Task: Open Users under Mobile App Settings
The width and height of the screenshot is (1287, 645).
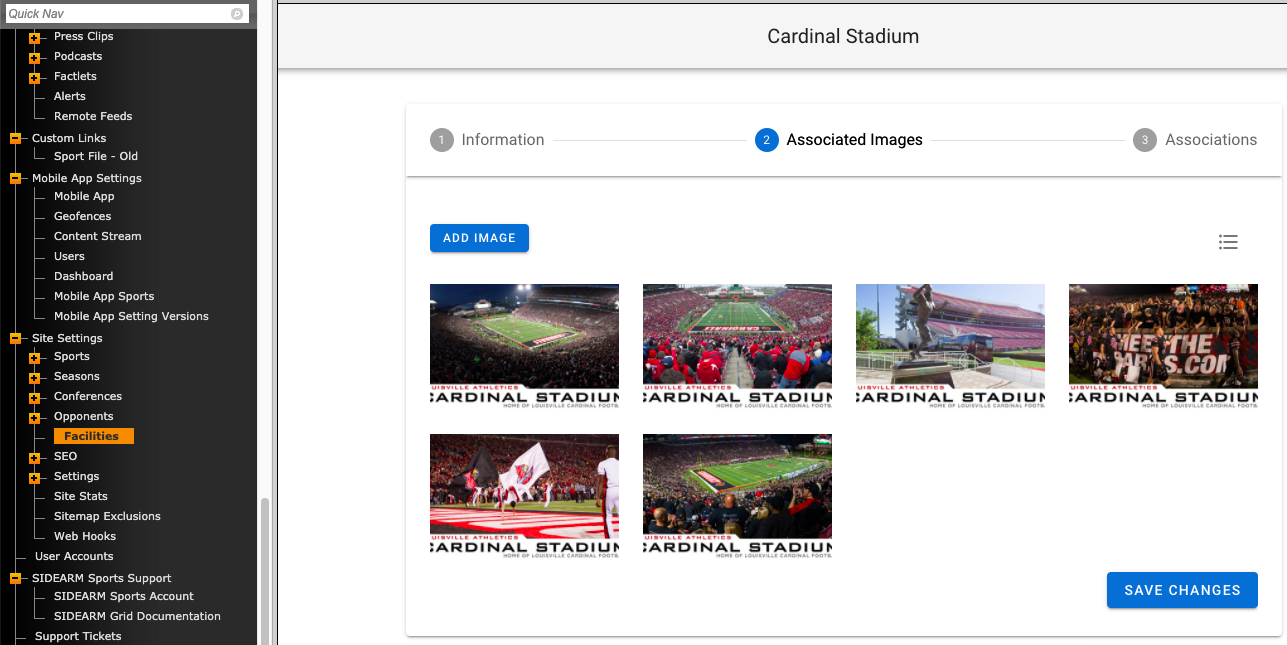Action: (69, 256)
